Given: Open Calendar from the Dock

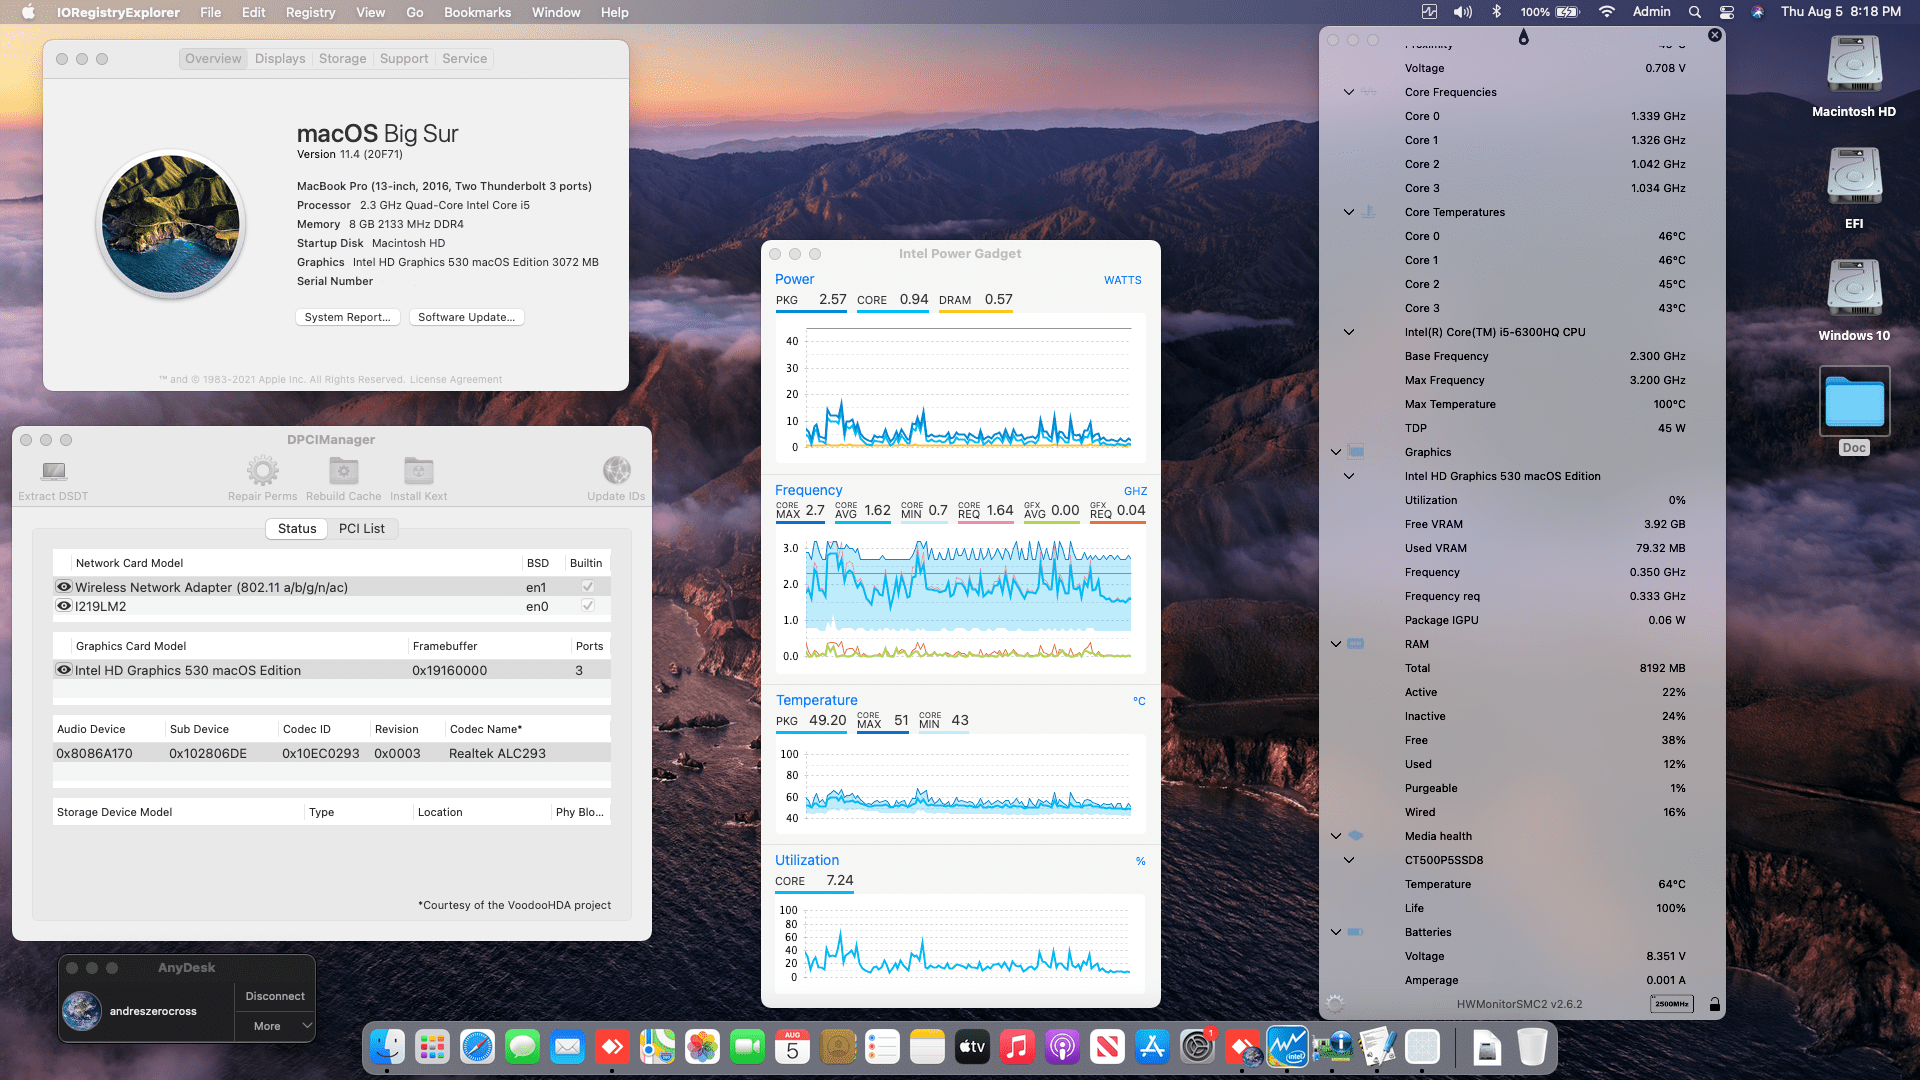Looking at the screenshot, I should (792, 1047).
